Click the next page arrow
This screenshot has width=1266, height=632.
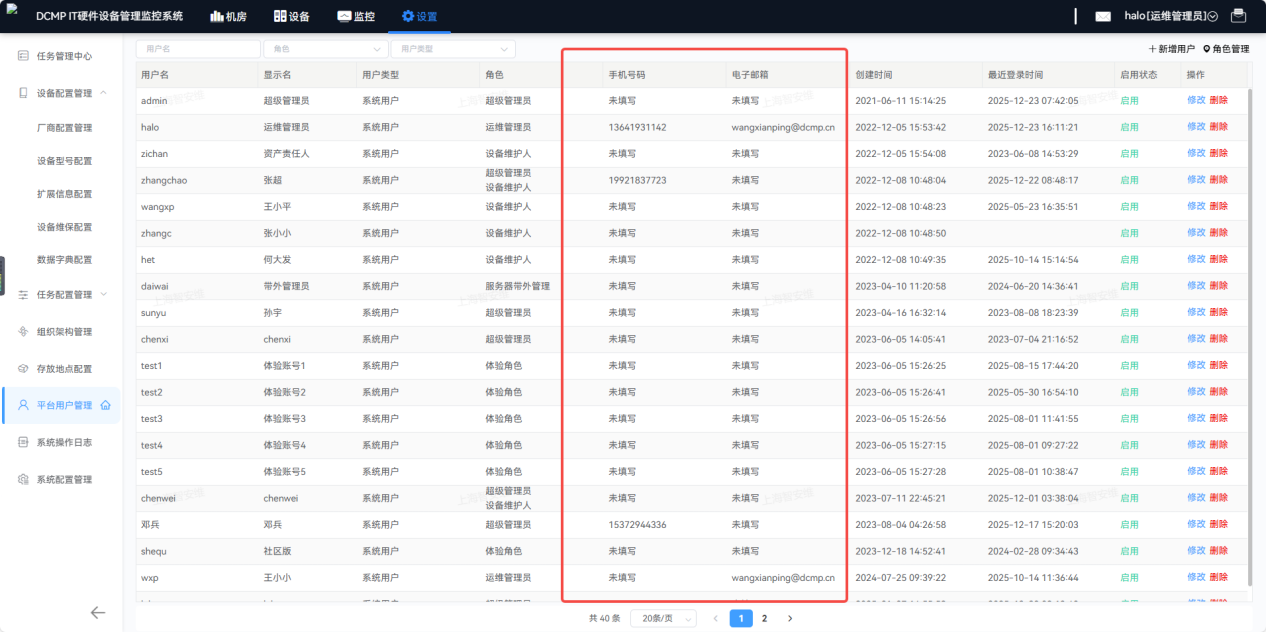click(x=790, y=618)
